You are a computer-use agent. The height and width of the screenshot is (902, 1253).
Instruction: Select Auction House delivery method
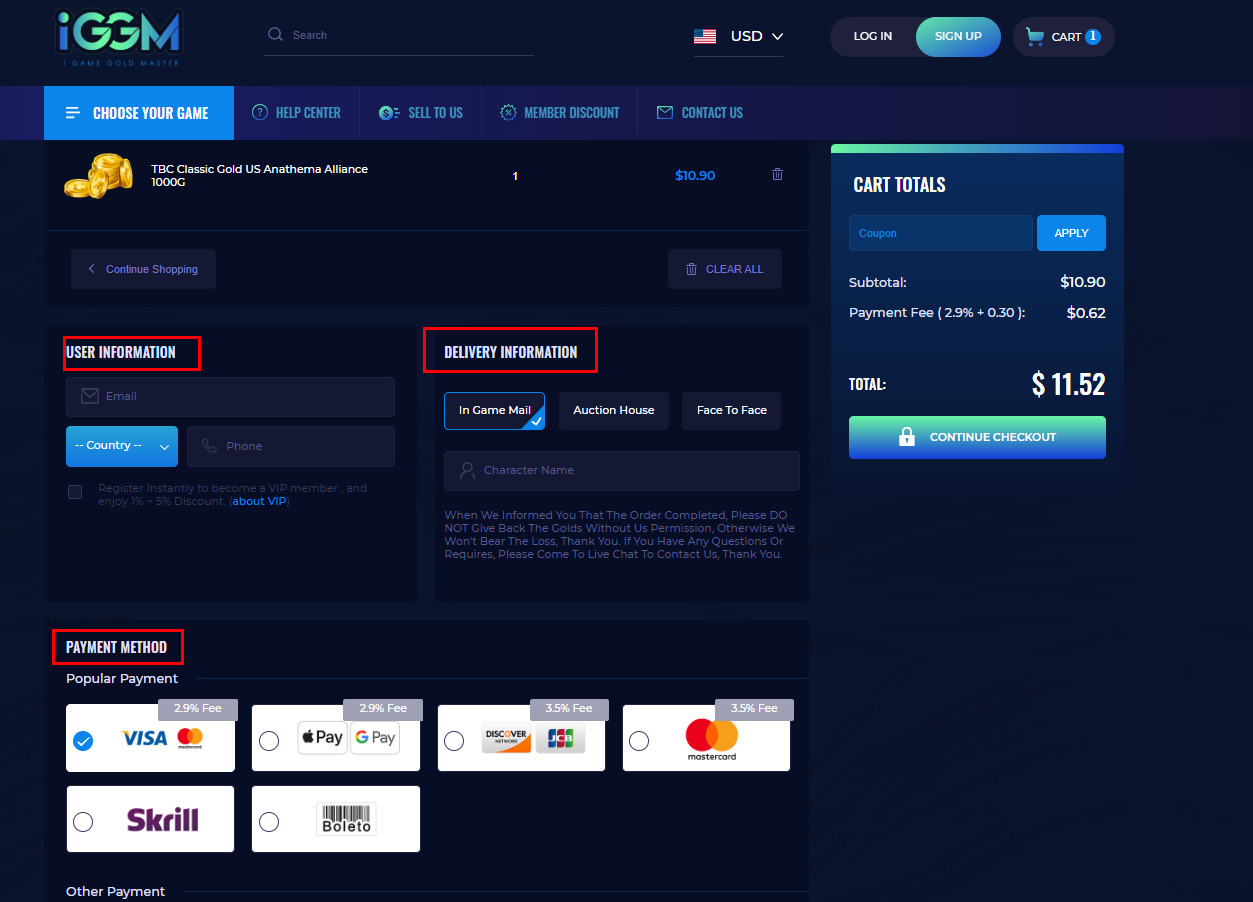(613, 411)
